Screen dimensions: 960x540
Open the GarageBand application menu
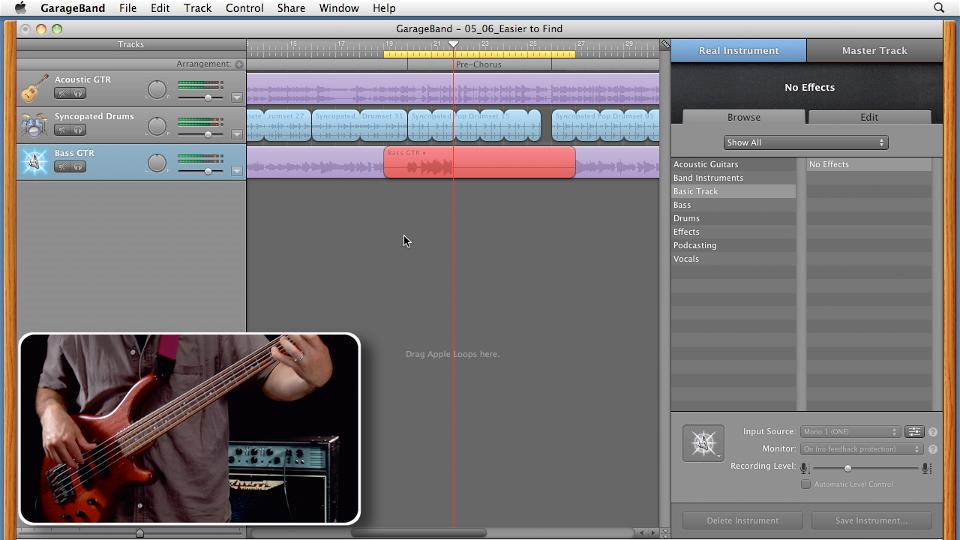(73, 8)
